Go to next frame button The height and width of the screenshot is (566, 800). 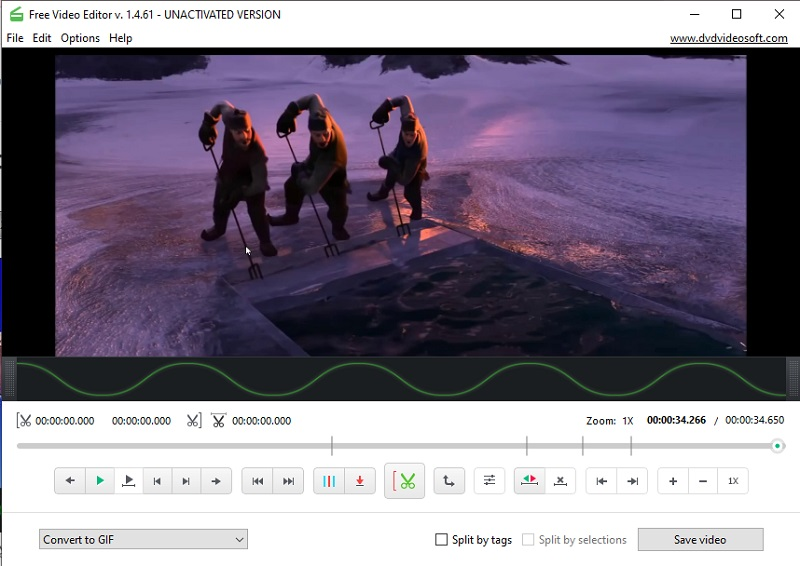click(x=186, y=481)
